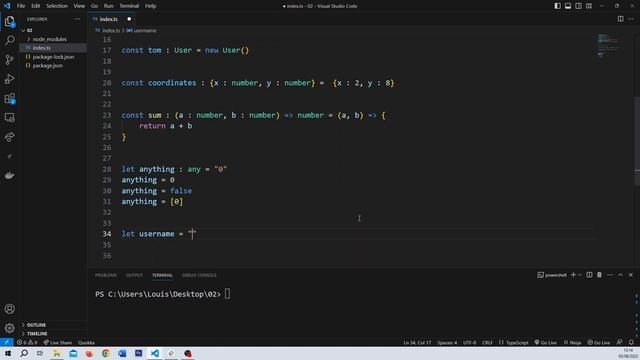Click the remote window indicator in status bar
The image size is (640, 360).
click(x=7, y=342)
